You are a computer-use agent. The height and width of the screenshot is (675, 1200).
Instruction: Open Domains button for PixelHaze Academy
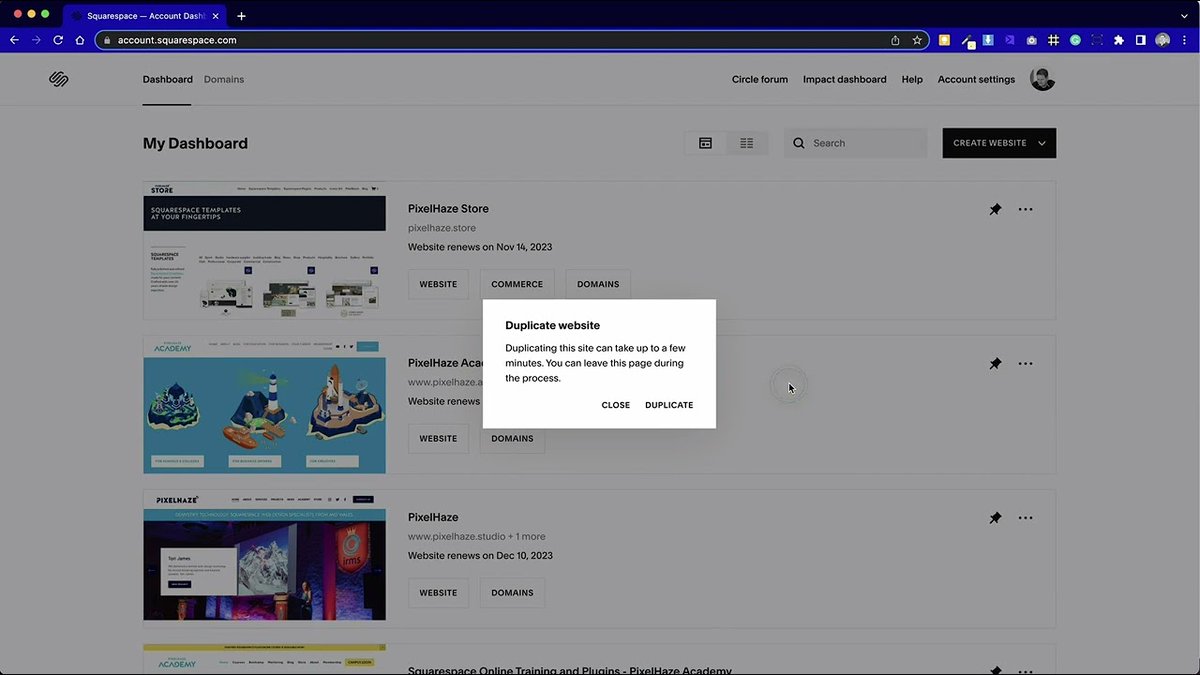[512, 438]
